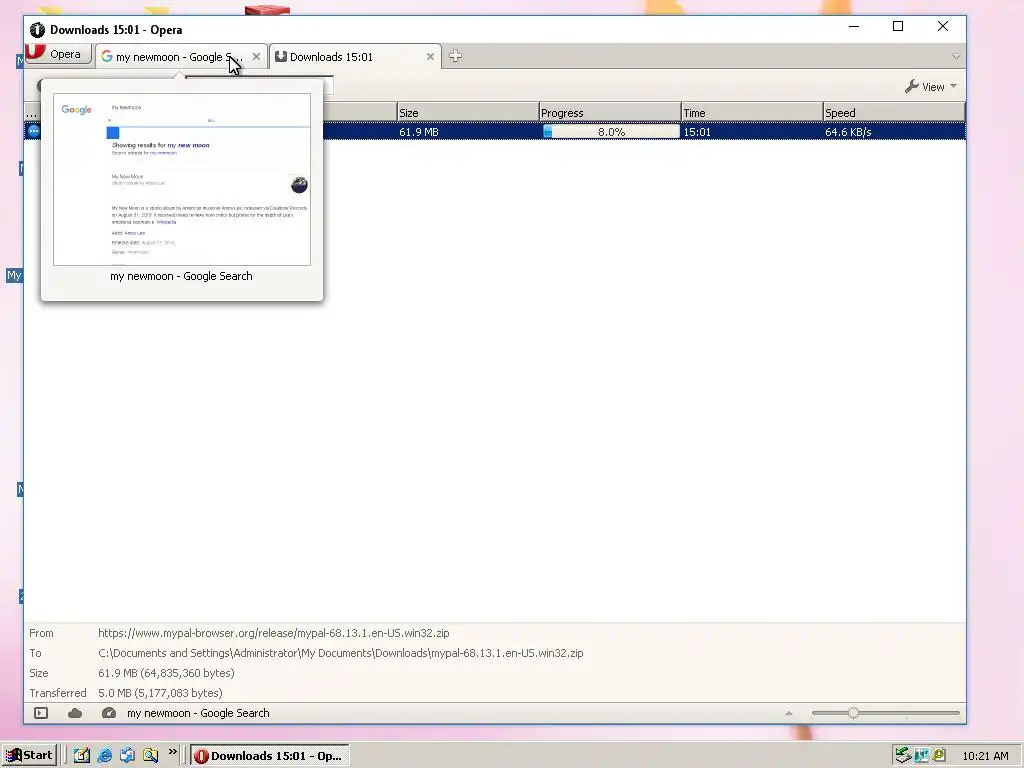Launch the notepad quick launch icon
The height and width of the screenshot is (768, 1024).
[x=82, y=756]
